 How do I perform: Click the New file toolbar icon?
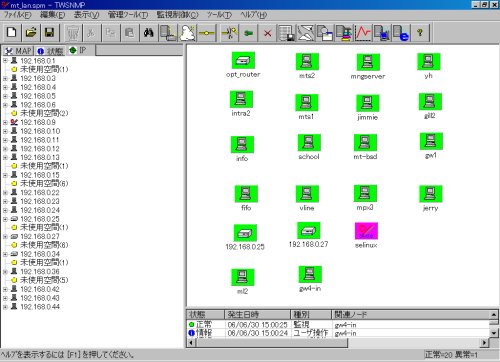pyautogui.click(x=12, y=33)
